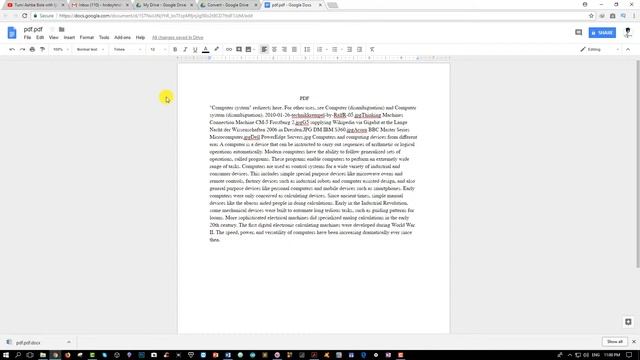Open the taskbar search icon
The image size is (640, 360).
point(18,355)
